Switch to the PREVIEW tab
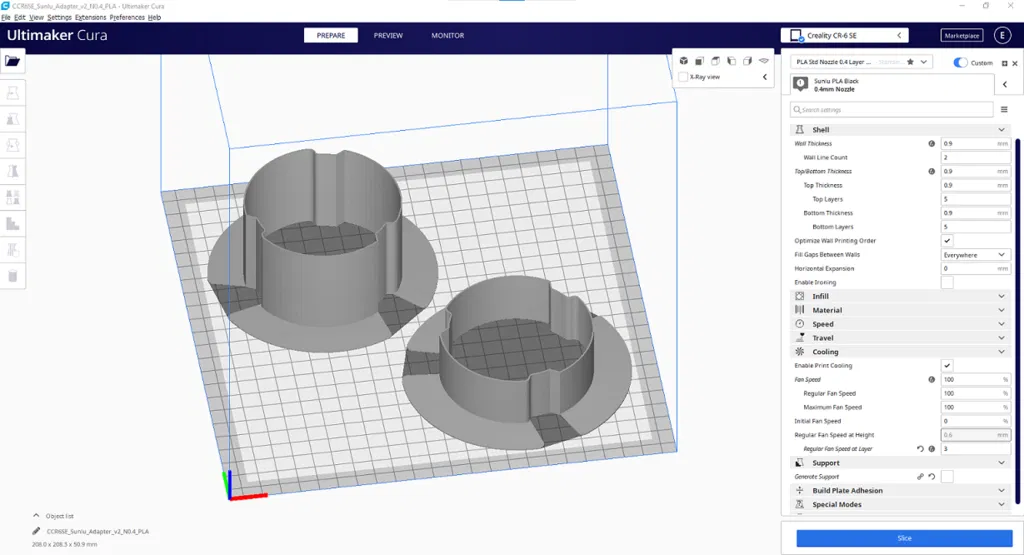The width and height of the screenshot is (1024, 555). point(388,36)
